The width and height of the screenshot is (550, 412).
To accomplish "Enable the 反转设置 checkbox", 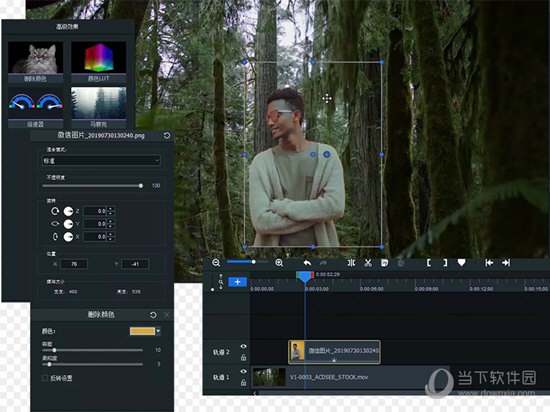I will click(x=45, y=378).
